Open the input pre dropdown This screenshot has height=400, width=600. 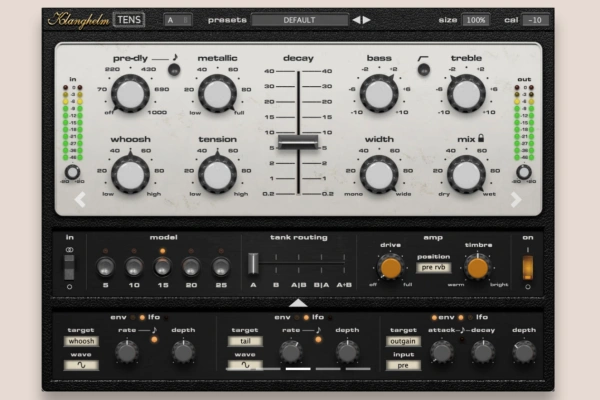point(403,365)
